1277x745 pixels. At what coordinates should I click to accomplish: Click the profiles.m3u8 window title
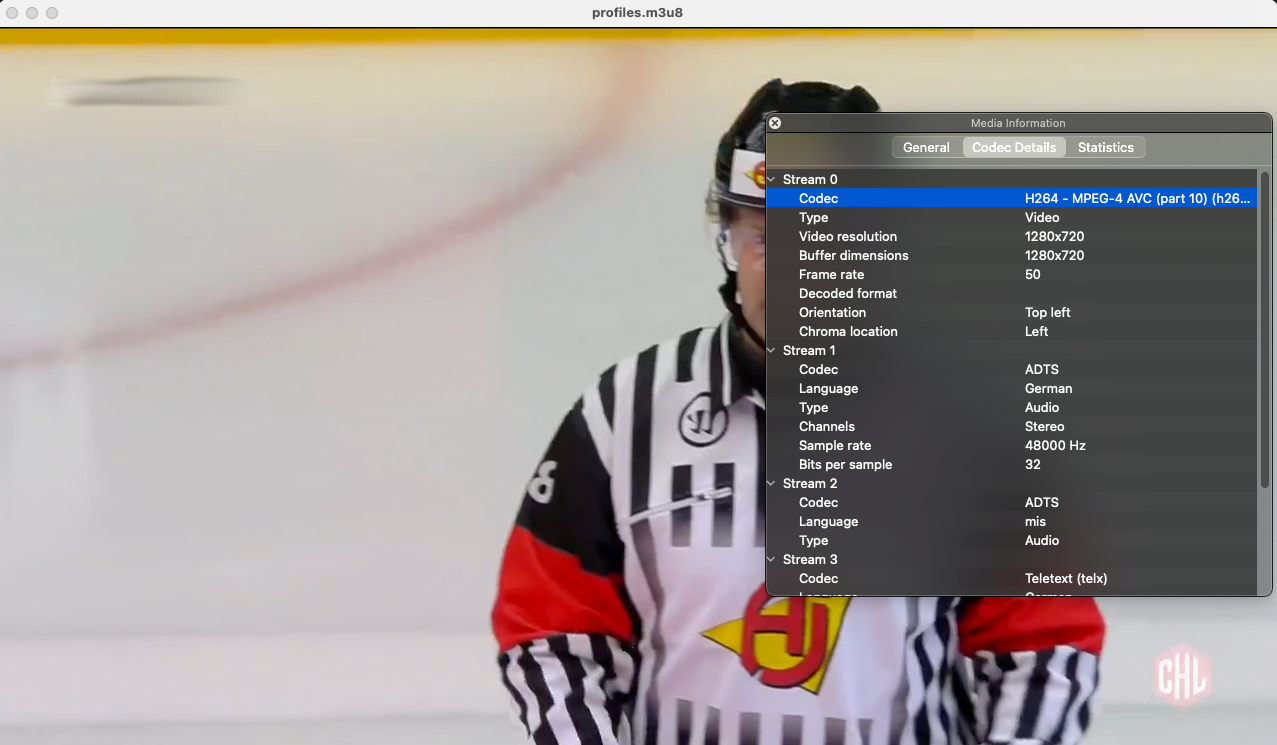pyautogui.click(x=638, y=13)
